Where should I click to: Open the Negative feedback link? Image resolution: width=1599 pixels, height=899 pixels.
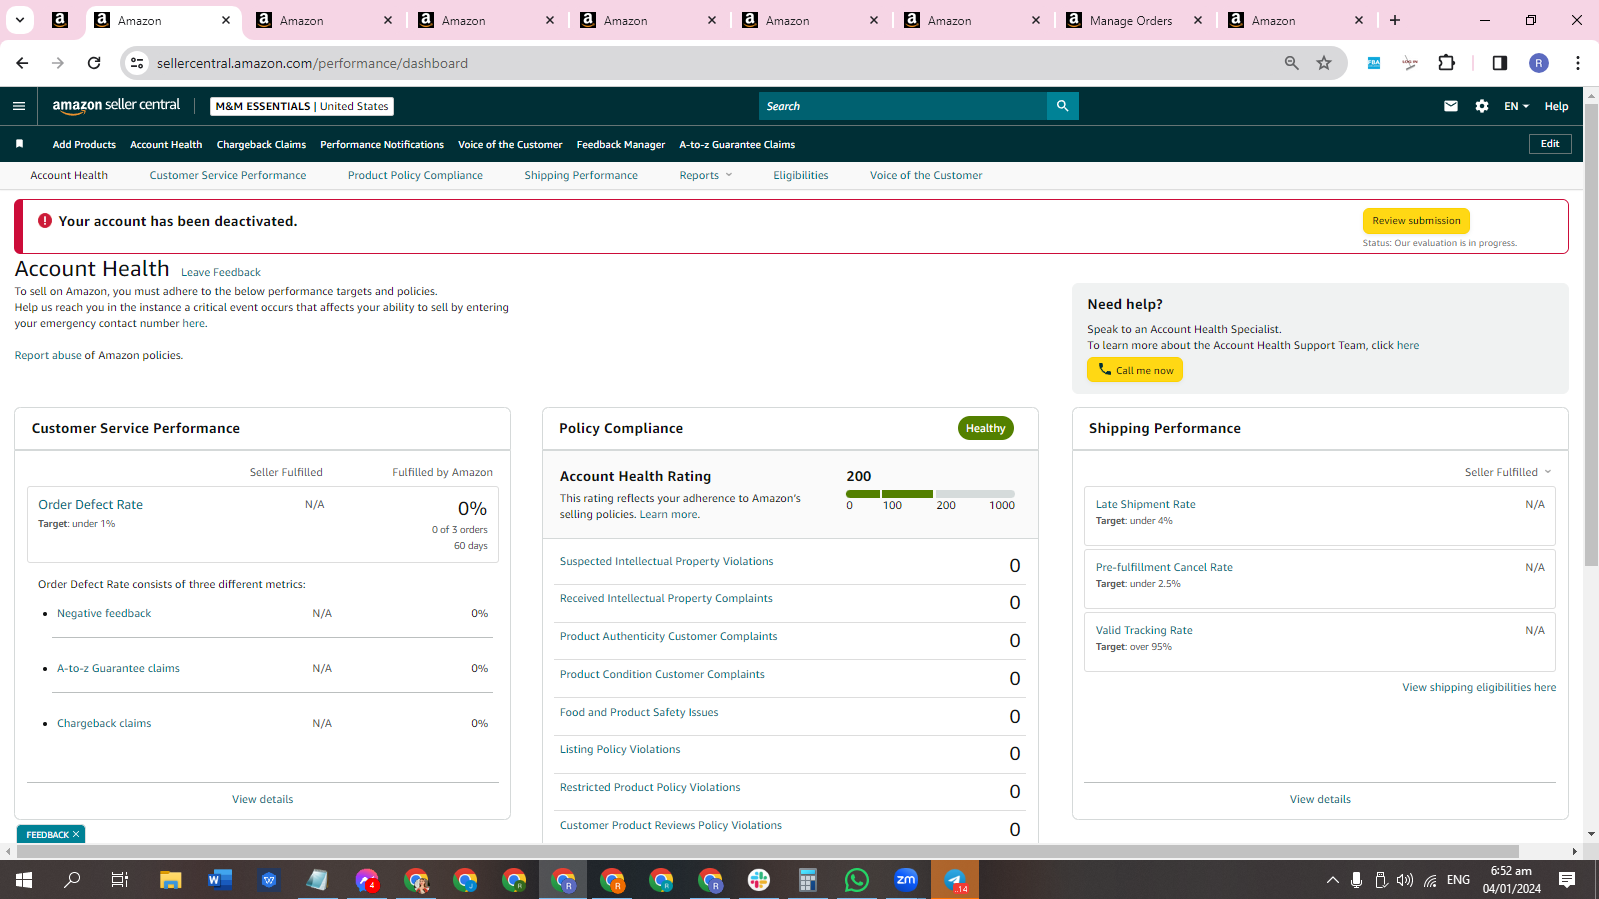[x=104, y=613]
